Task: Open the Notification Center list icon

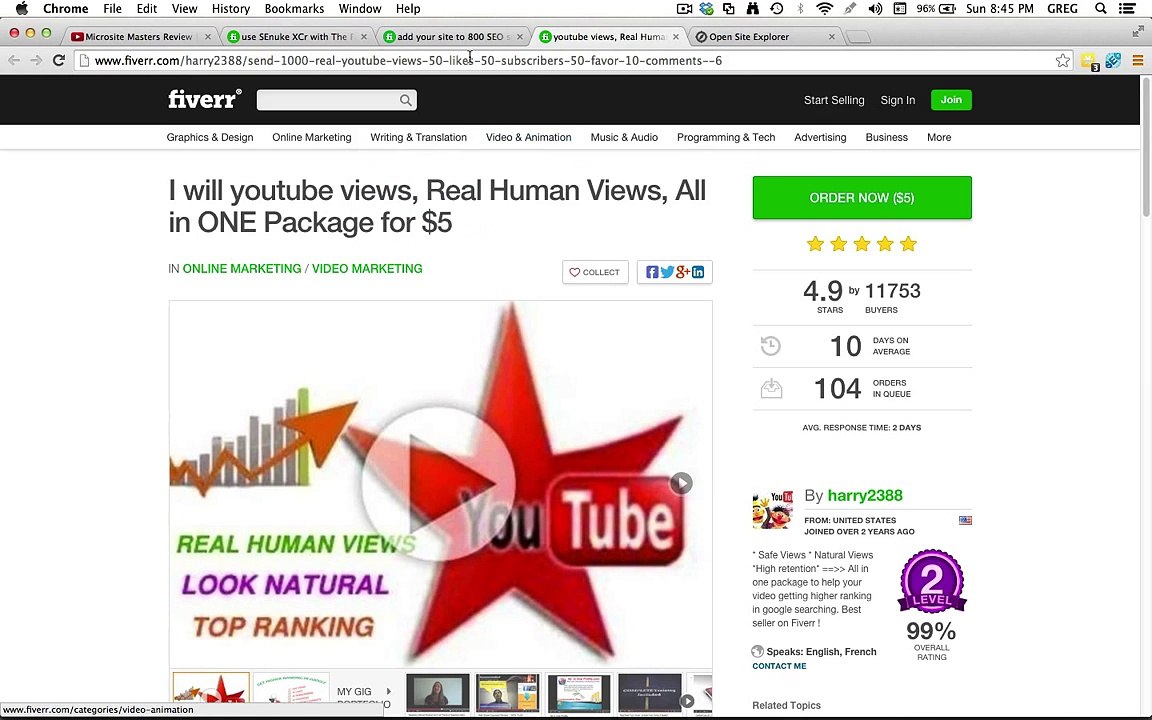Action: 1126,9
